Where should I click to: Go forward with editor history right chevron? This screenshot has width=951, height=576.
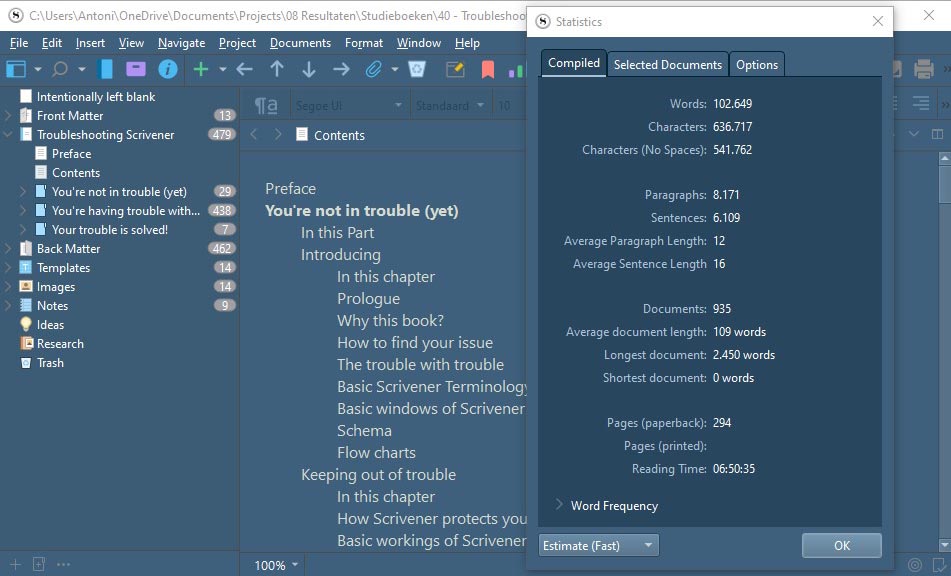[278, 135]
